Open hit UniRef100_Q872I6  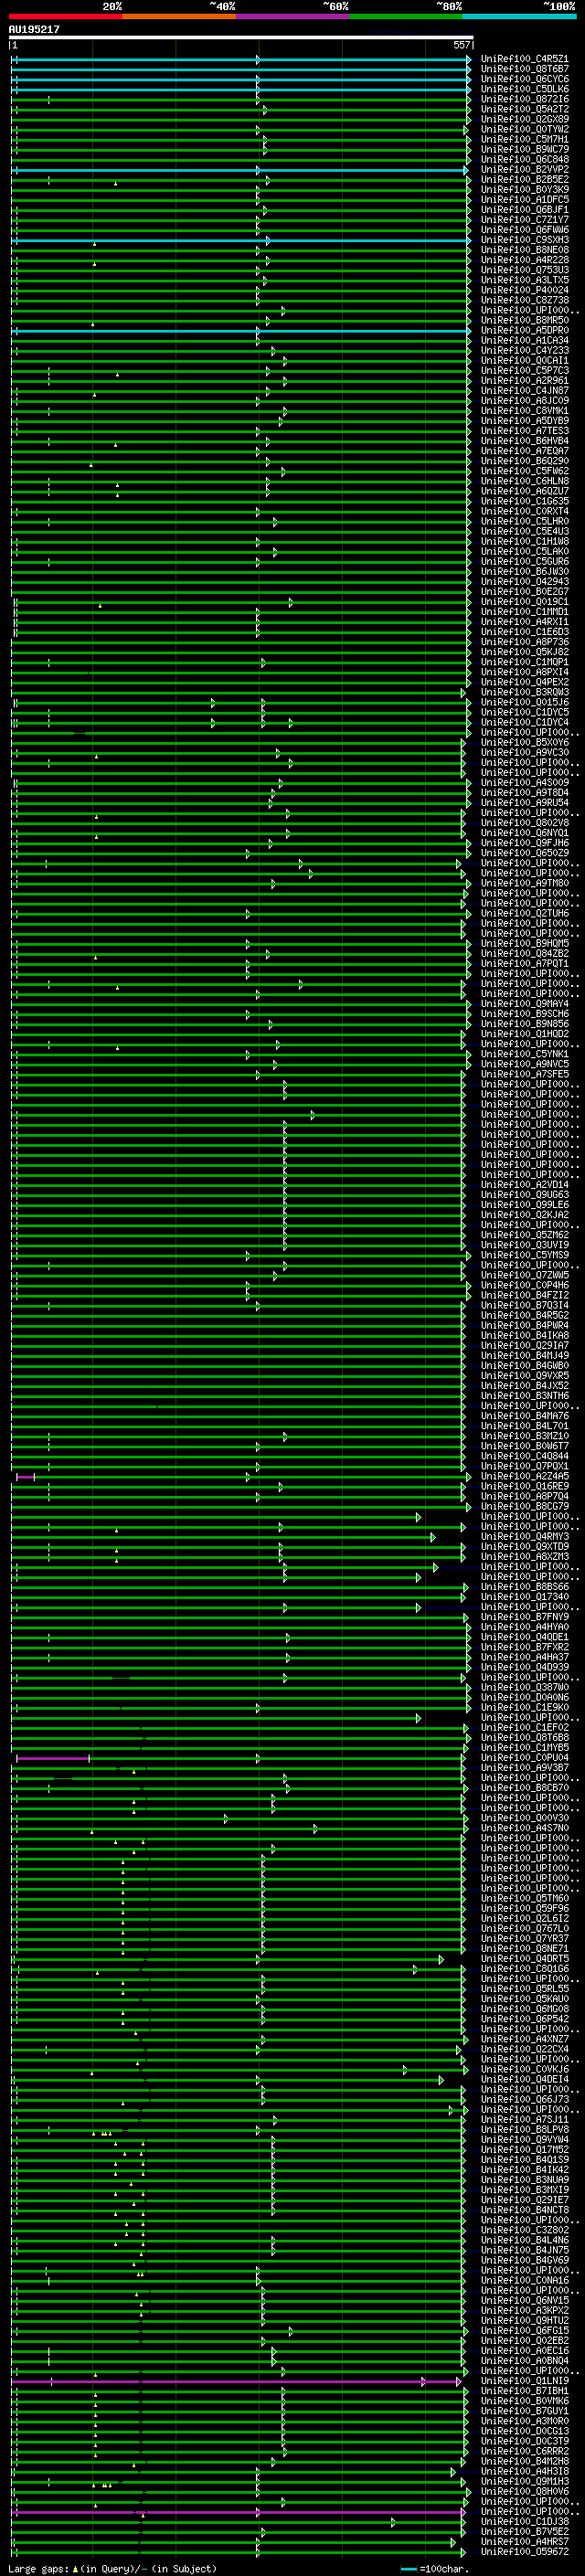524,100
